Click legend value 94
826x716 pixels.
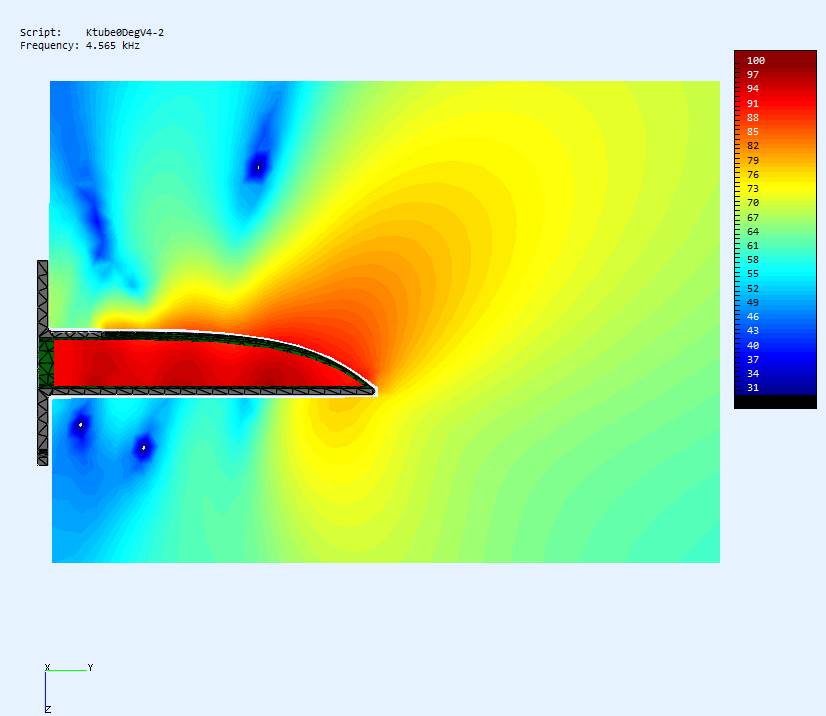(753, 89)
